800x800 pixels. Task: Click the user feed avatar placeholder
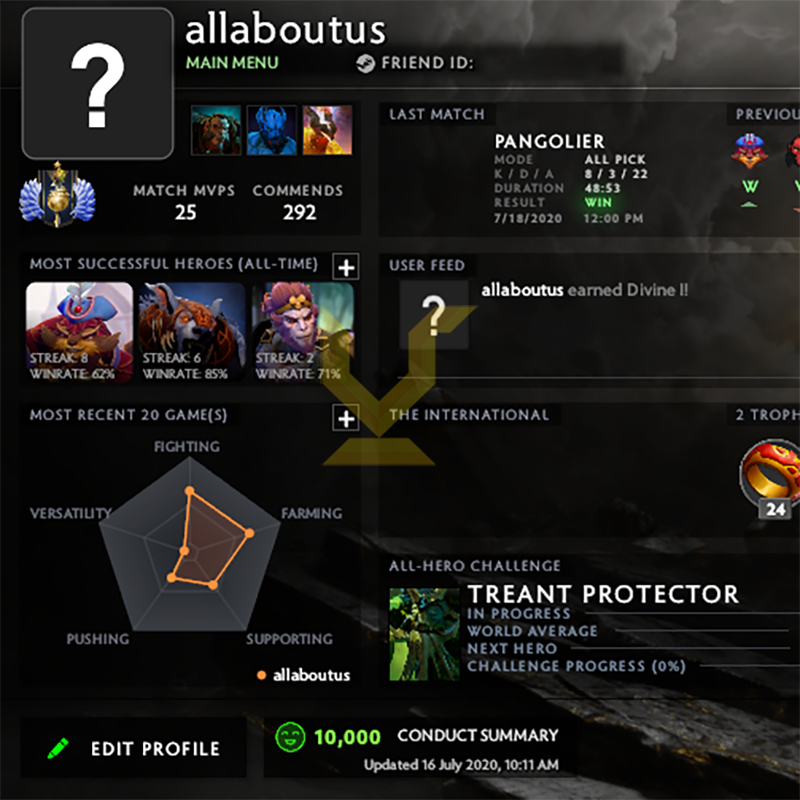point(434,315)
